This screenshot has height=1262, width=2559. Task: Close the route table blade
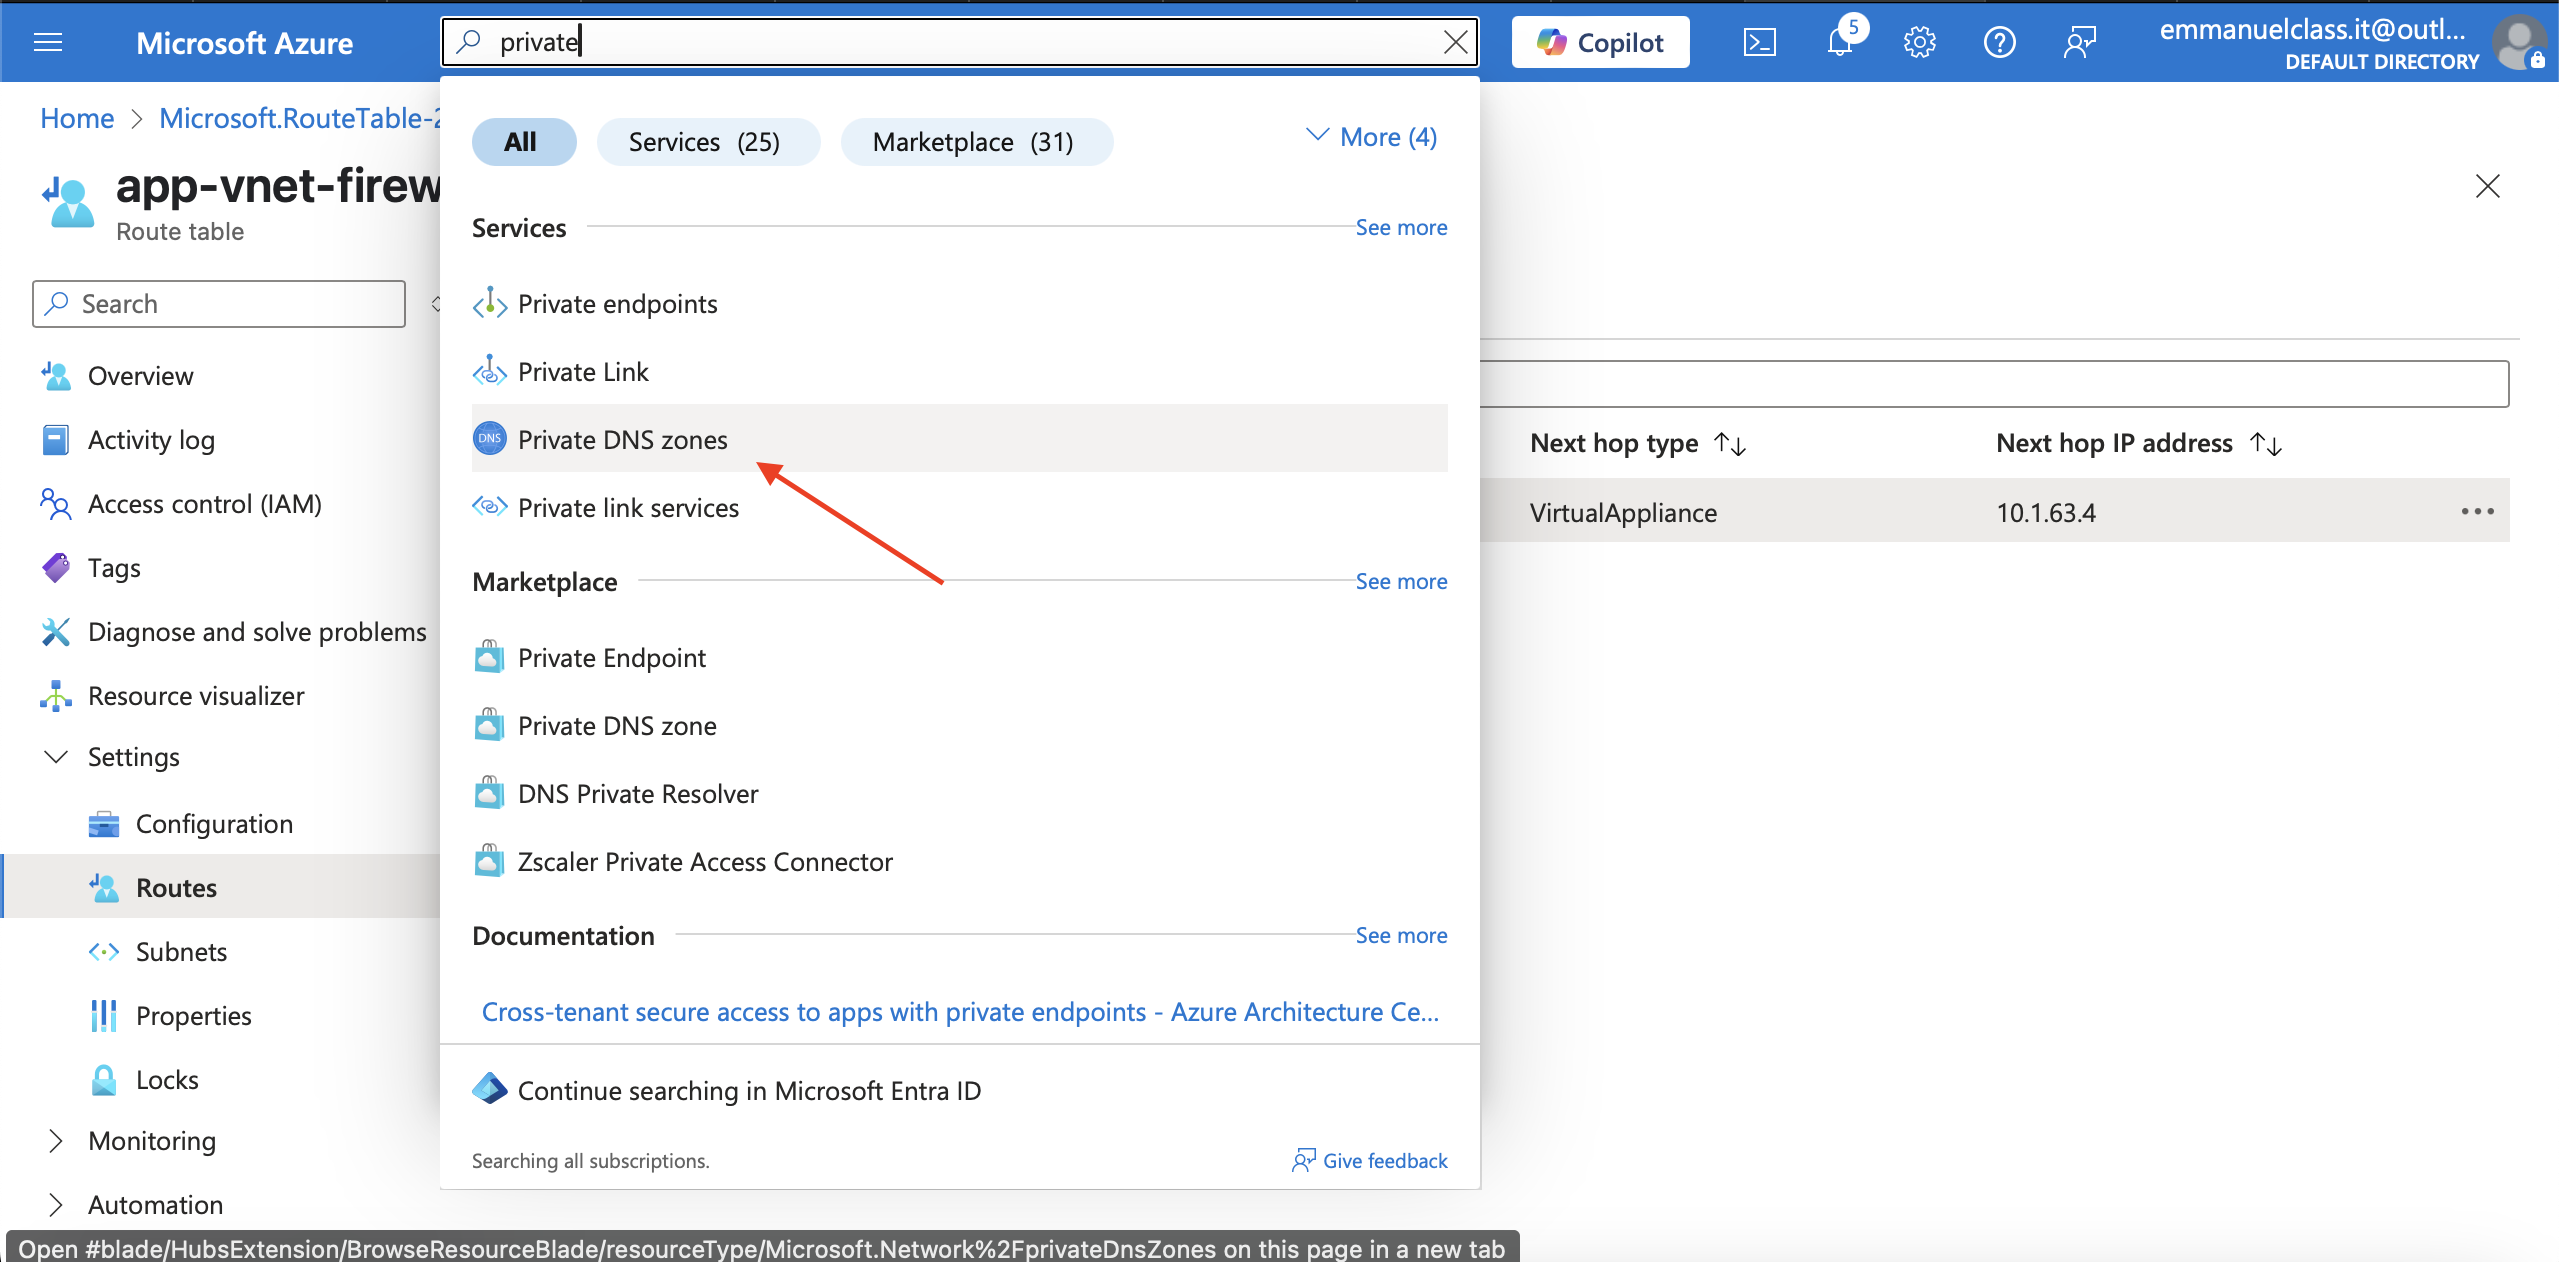click(x=2487, y=186)
